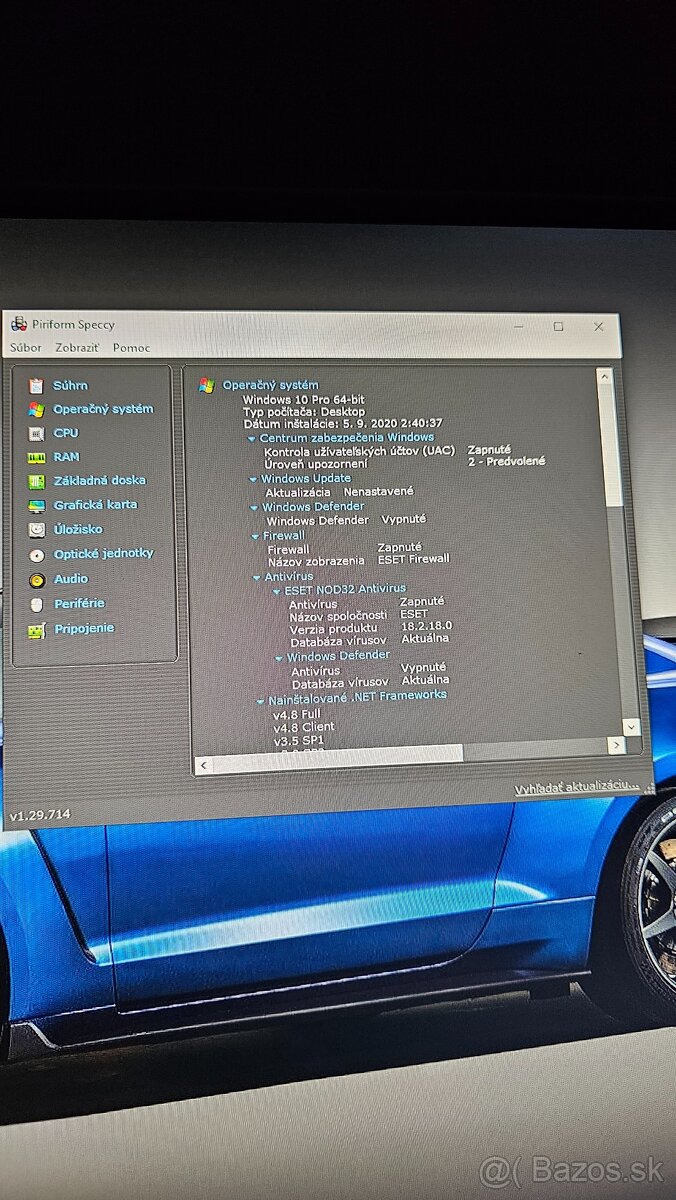Click the Súhrn clipboard icon in sidebar

(36, 385)
